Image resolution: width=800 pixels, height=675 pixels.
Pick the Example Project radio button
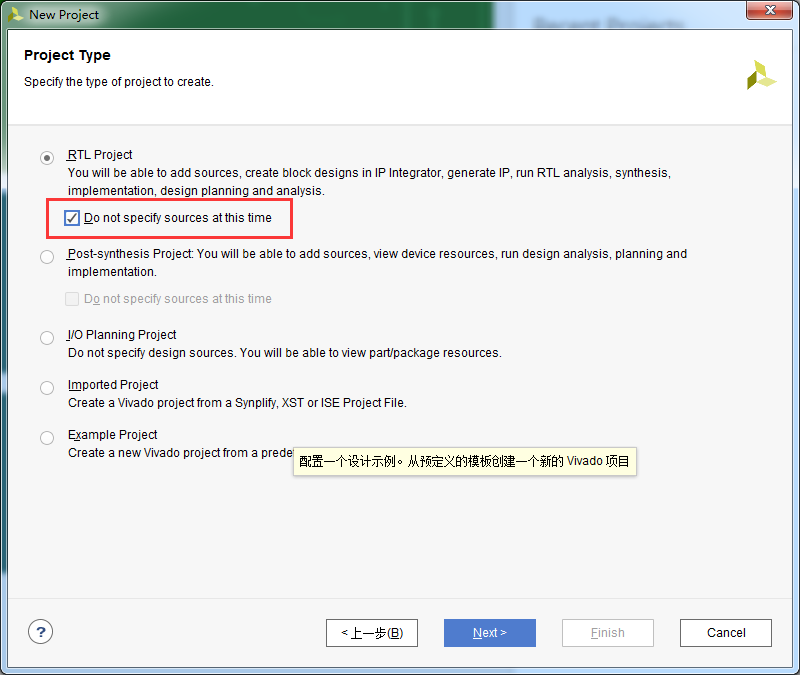pos(47,438)
